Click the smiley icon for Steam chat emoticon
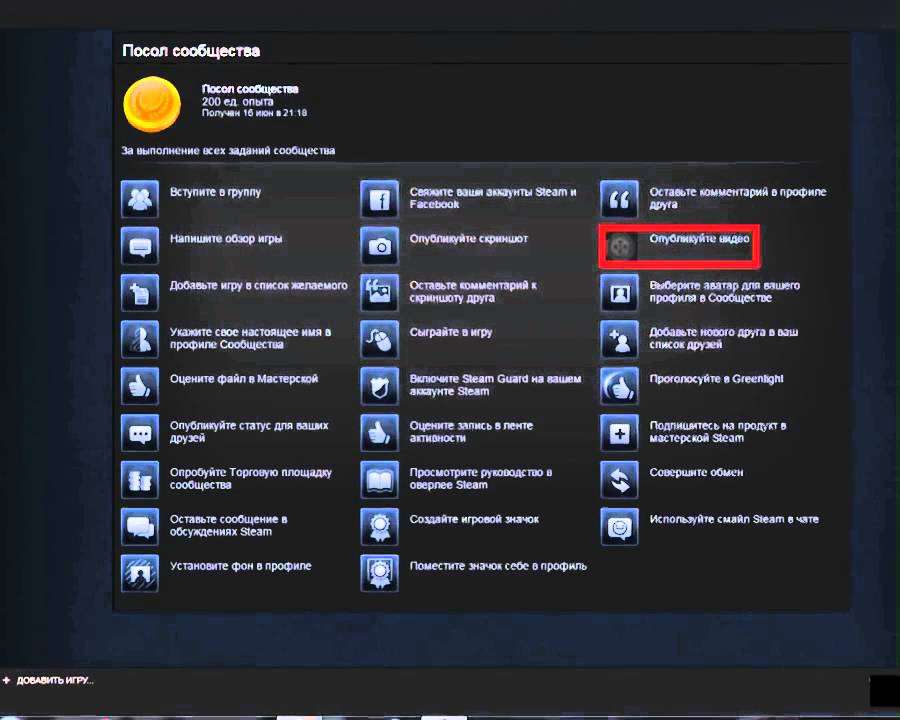900x720 pixels. pos(619,526)
